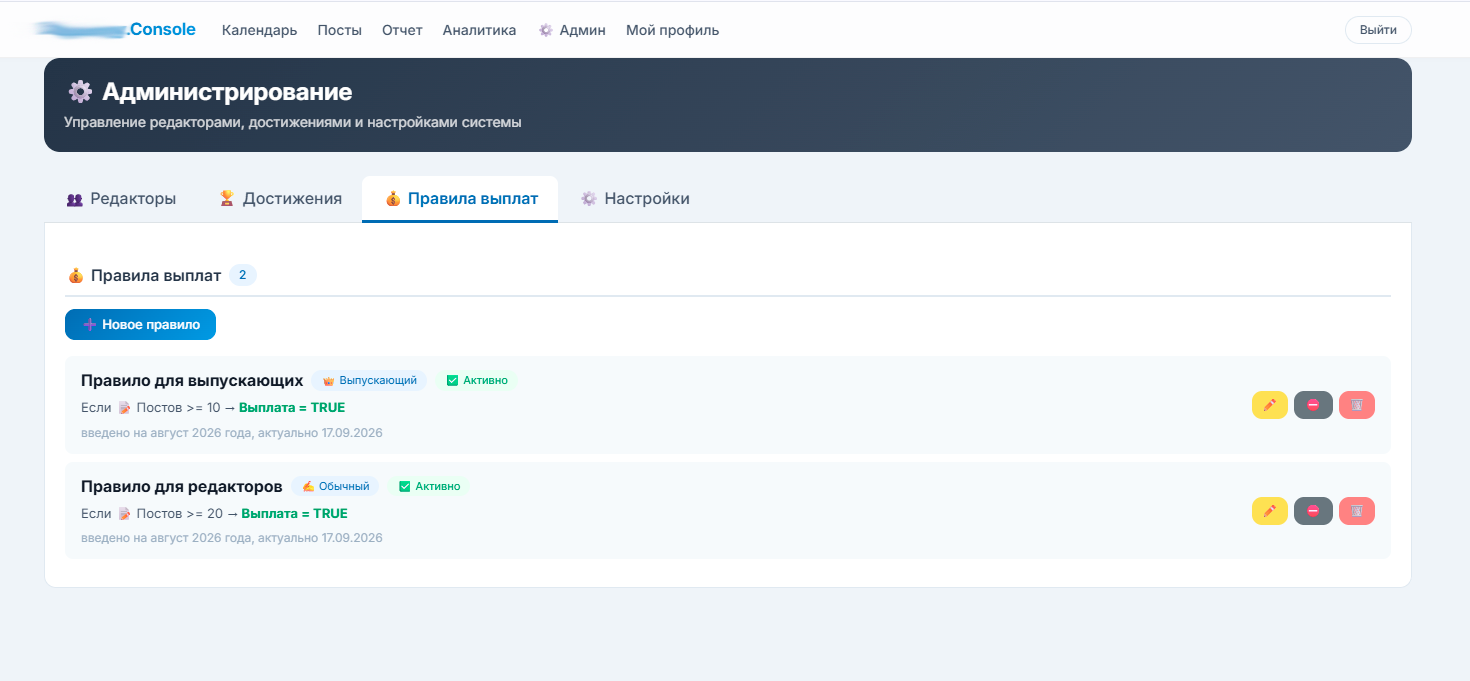
Task: Click the rule count badge "2"
Action: (x=243, y=275)
